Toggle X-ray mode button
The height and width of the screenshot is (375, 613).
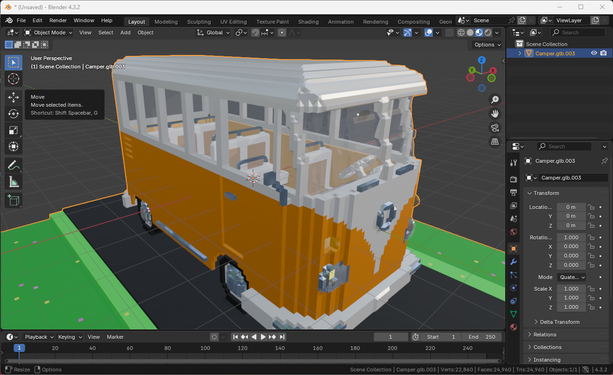coord(450,33)
